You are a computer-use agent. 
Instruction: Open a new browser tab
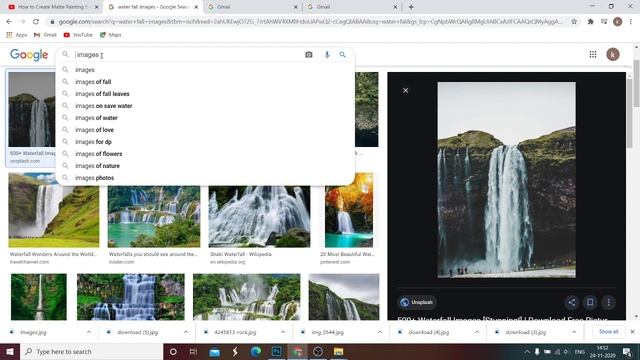tap(411, 7)
